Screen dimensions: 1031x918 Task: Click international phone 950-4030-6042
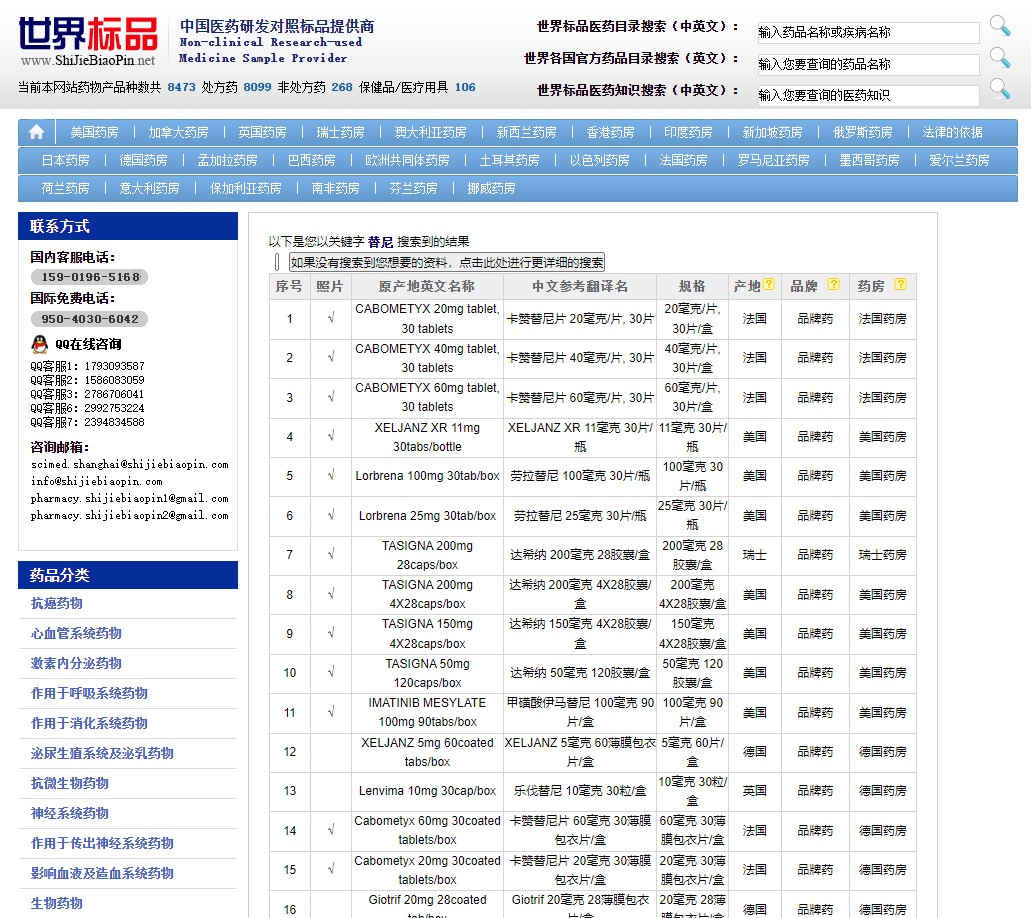click(x=90, y=319)
